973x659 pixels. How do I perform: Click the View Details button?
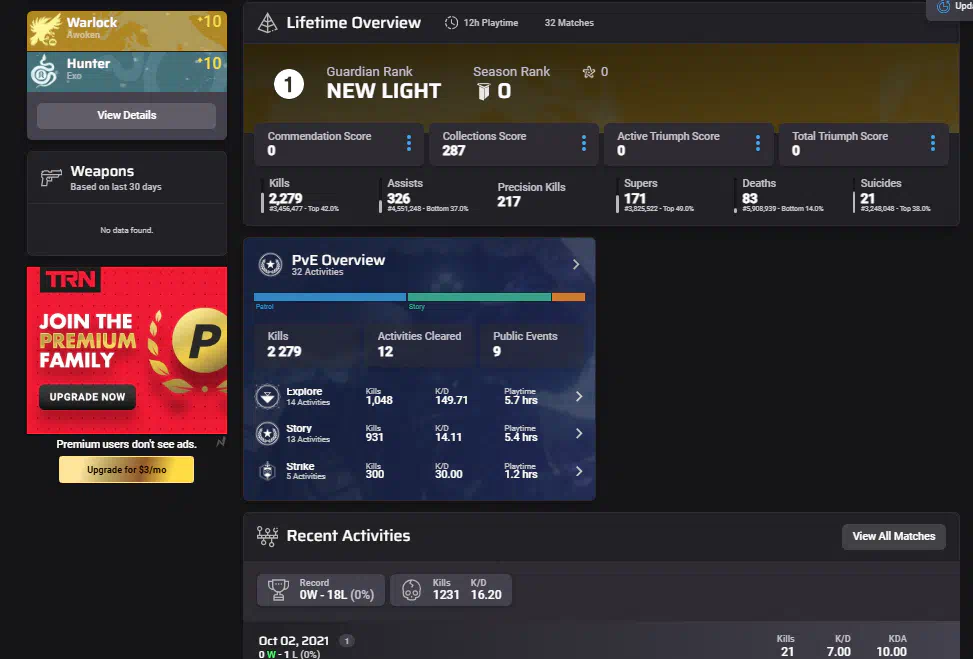tap(126, 115)
